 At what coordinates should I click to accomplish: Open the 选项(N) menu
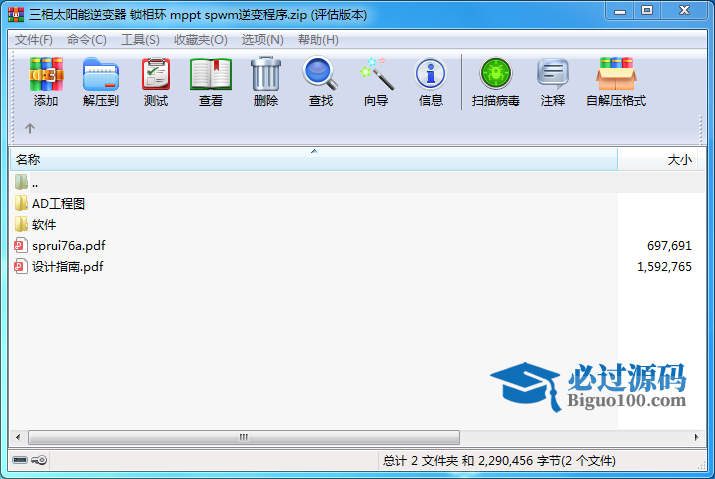click(x=263, y=40)
